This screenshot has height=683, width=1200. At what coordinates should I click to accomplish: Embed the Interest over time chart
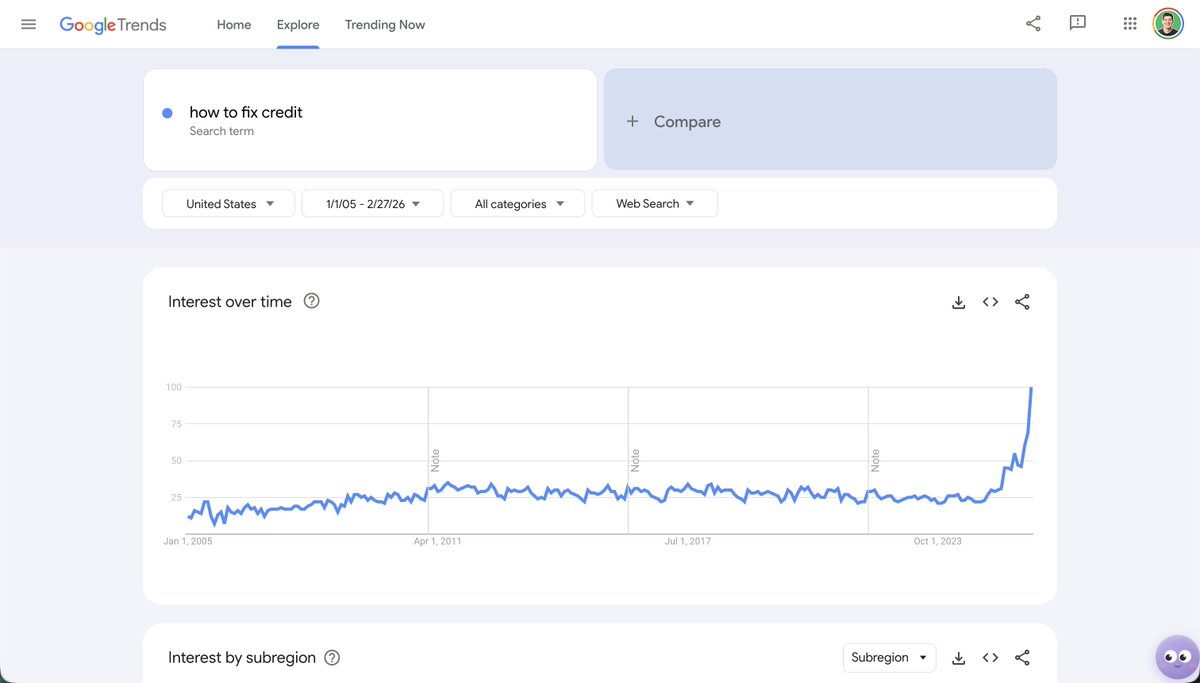990,302
